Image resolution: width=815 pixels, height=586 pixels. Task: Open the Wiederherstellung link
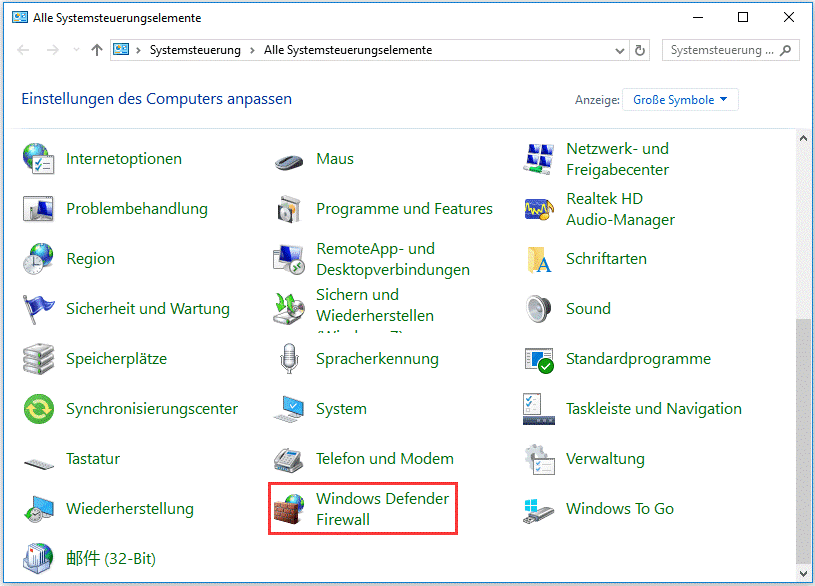coord(130,509)
